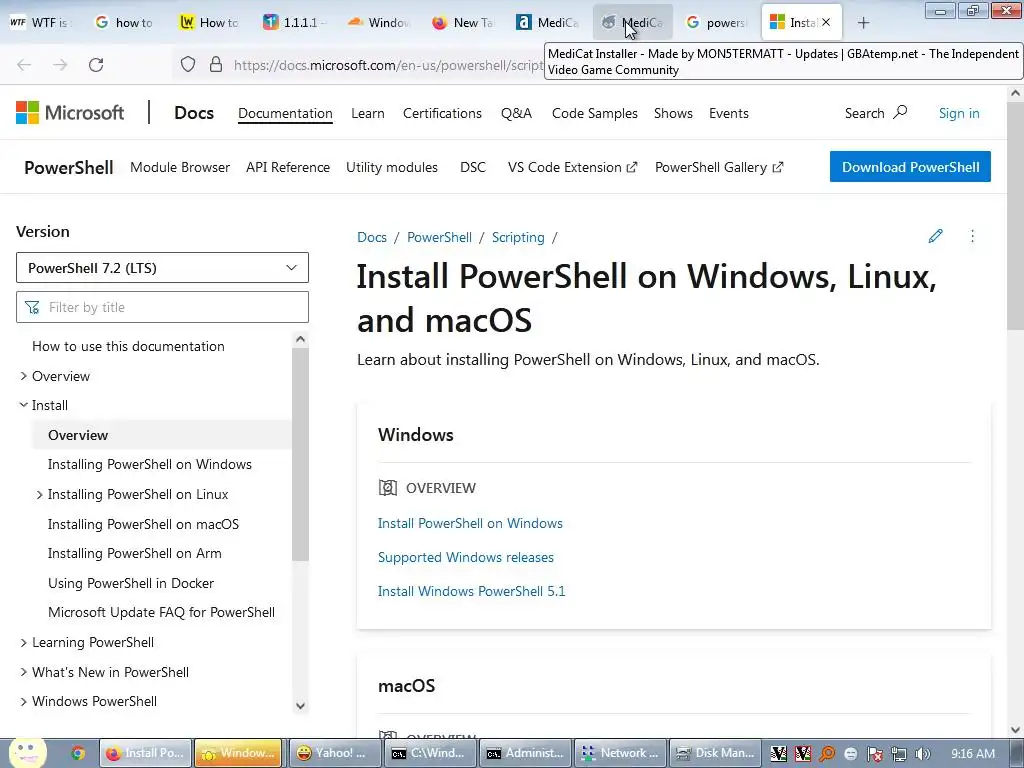Click the Scripting breadcrumb link

518,237
